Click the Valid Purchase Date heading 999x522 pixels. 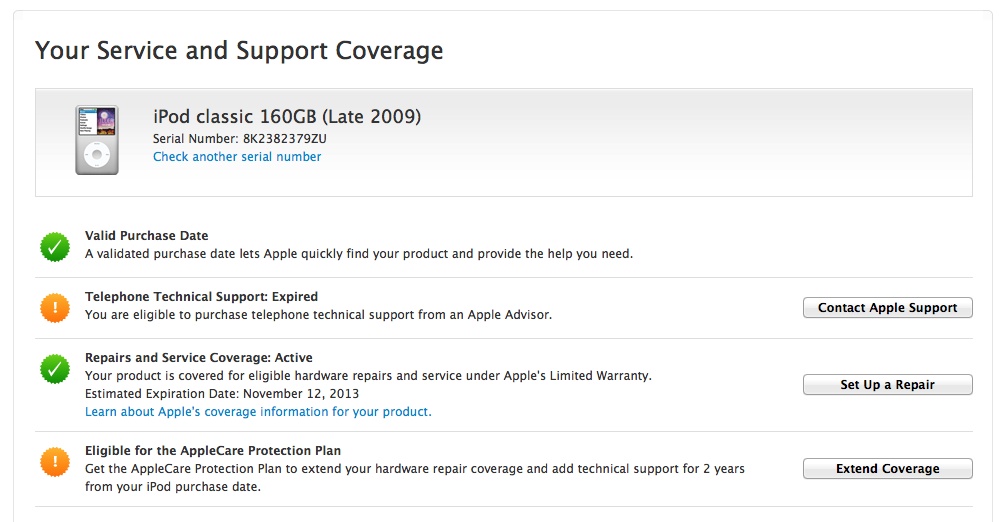147,235
